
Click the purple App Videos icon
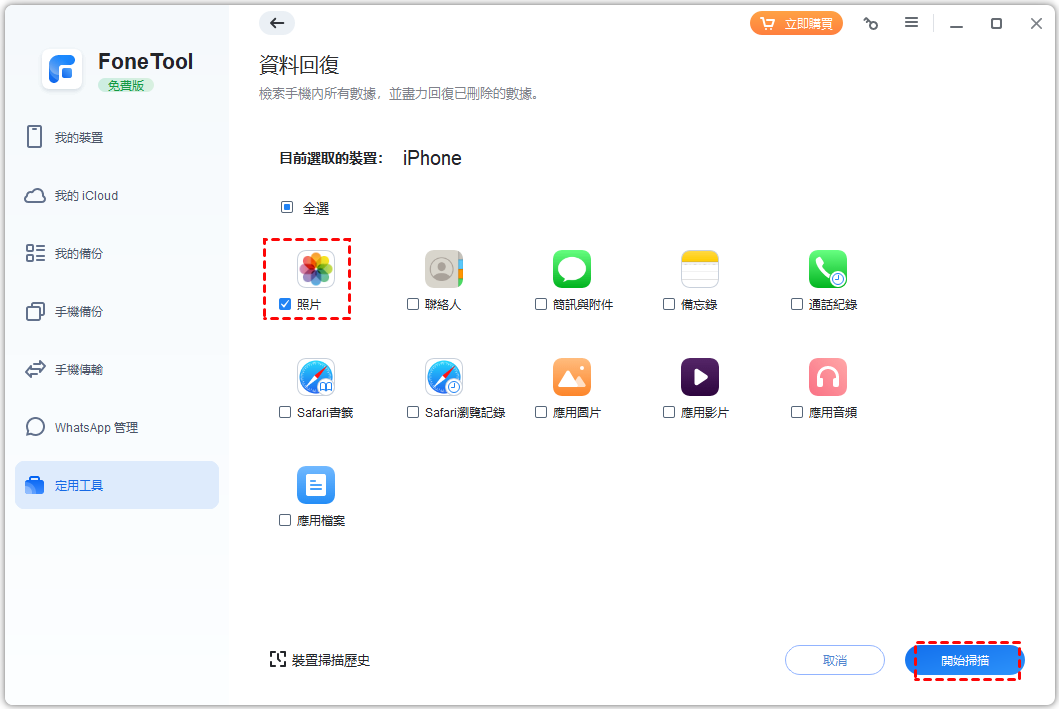pyautogui.click(x=699, y=377)
